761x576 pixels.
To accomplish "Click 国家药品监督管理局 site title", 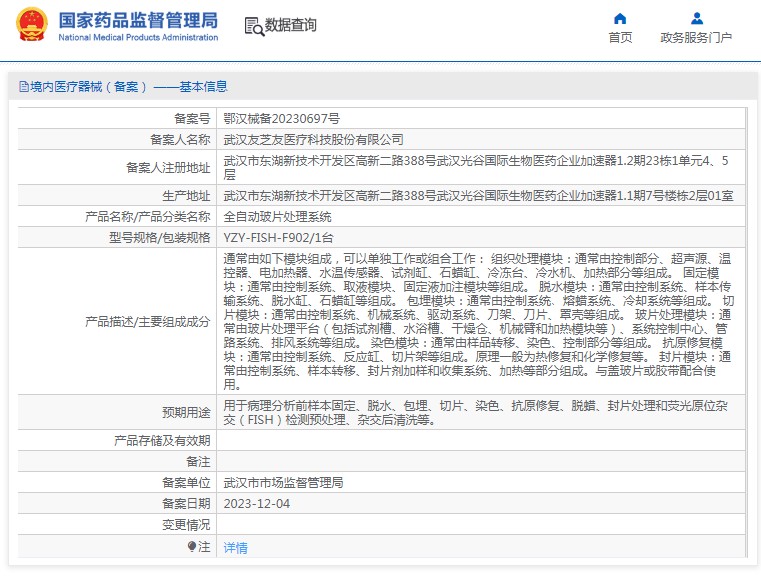I will pos(138,20).
